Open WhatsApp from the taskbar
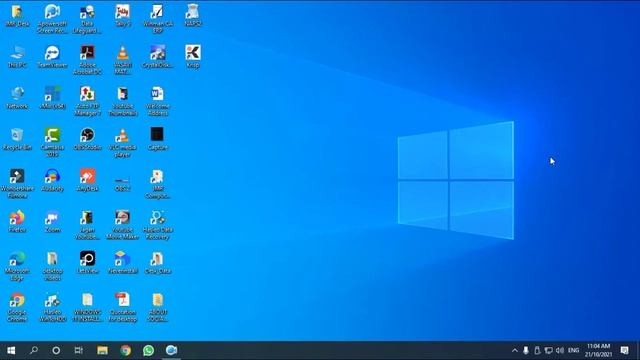Screen dimensions: 640x360 pos(149,350)
